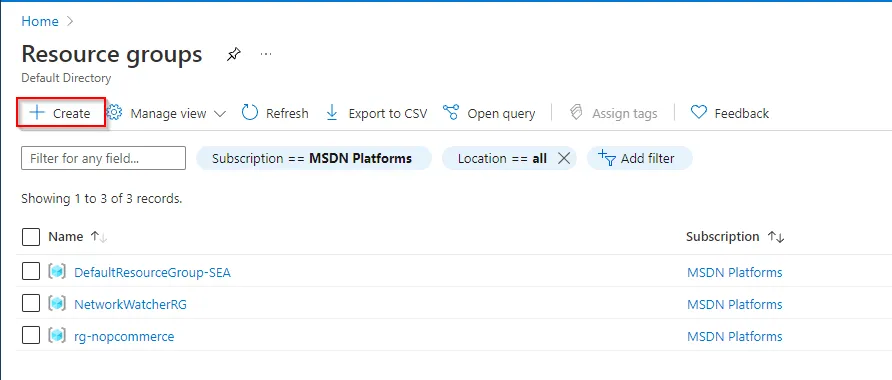This screenshot has width=892, height=380.
Task: Click Export to CSV download icon
Action: (x=332, y=113)
